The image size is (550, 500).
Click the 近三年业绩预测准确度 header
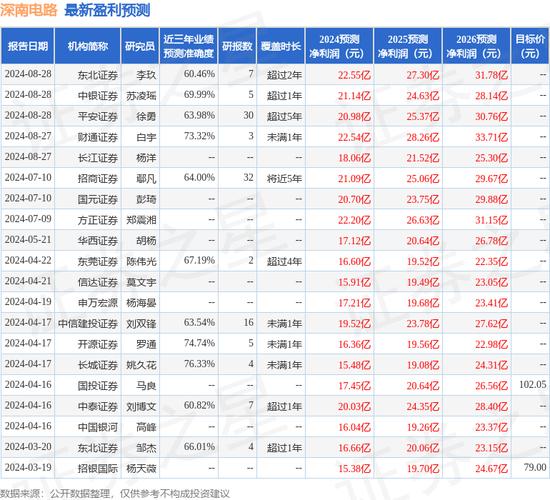(x=188, y=46)
